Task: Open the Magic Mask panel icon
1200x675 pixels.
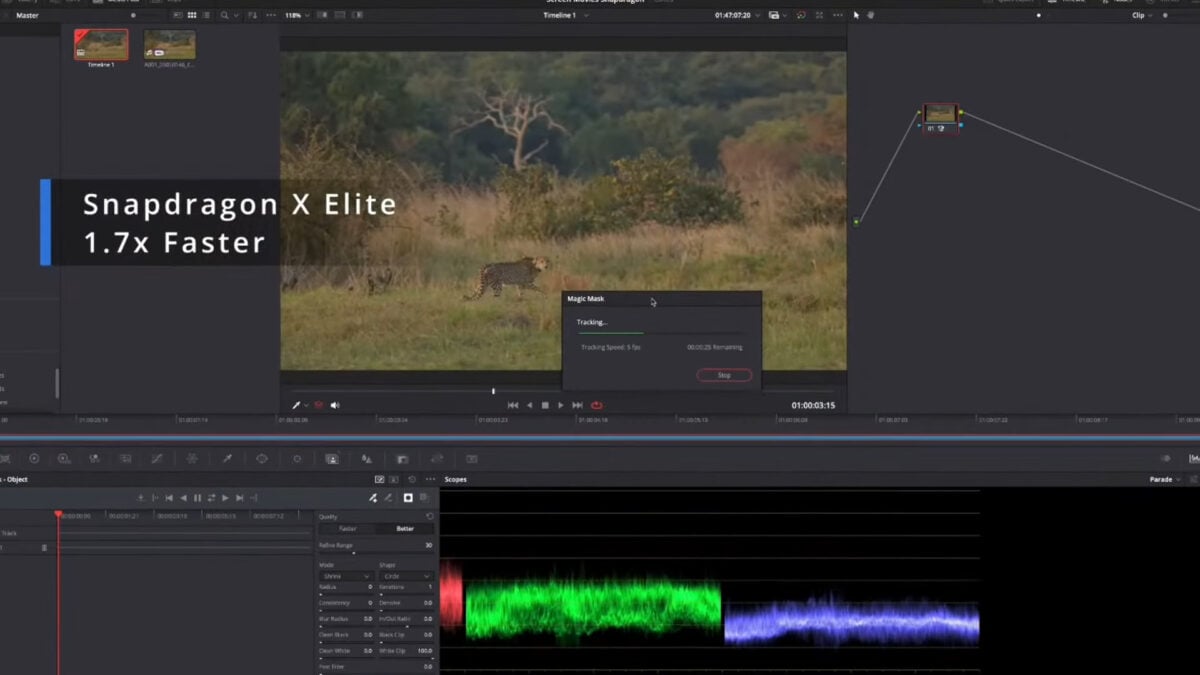Action: click(x=331, y=458)
